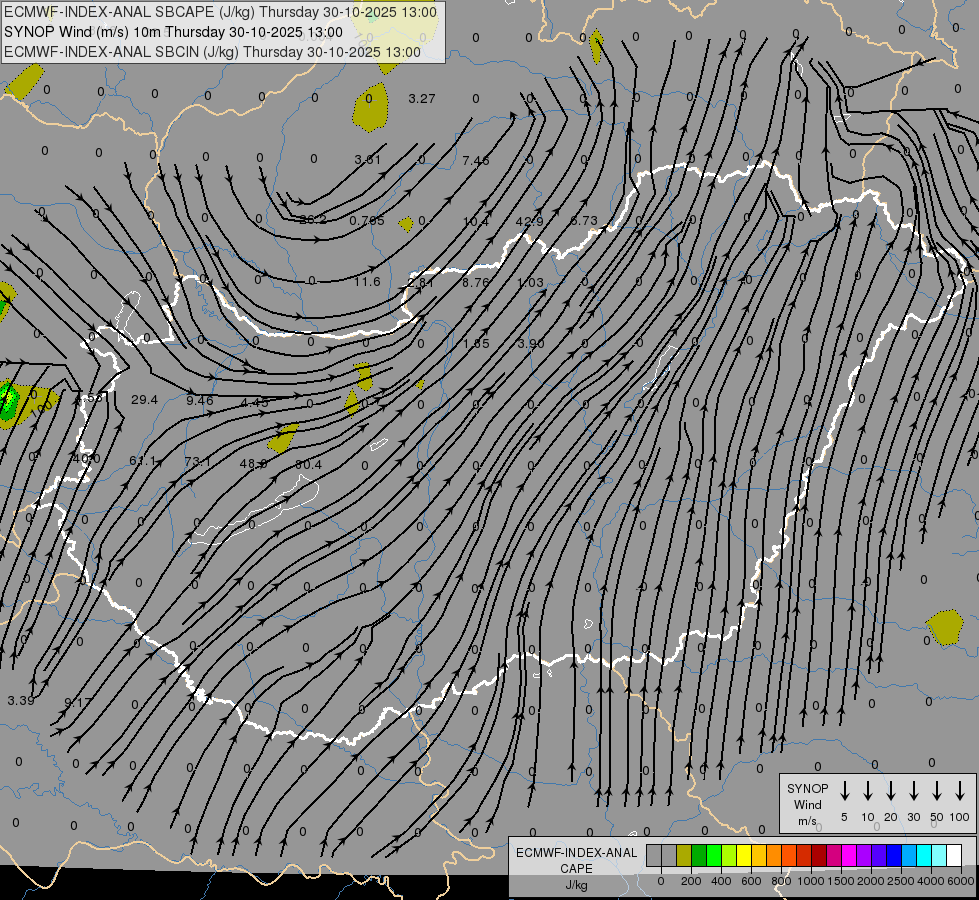This screenshot has width=979, height=900.
Task: Click the map value 5.73
Action: tap(584, 220)
